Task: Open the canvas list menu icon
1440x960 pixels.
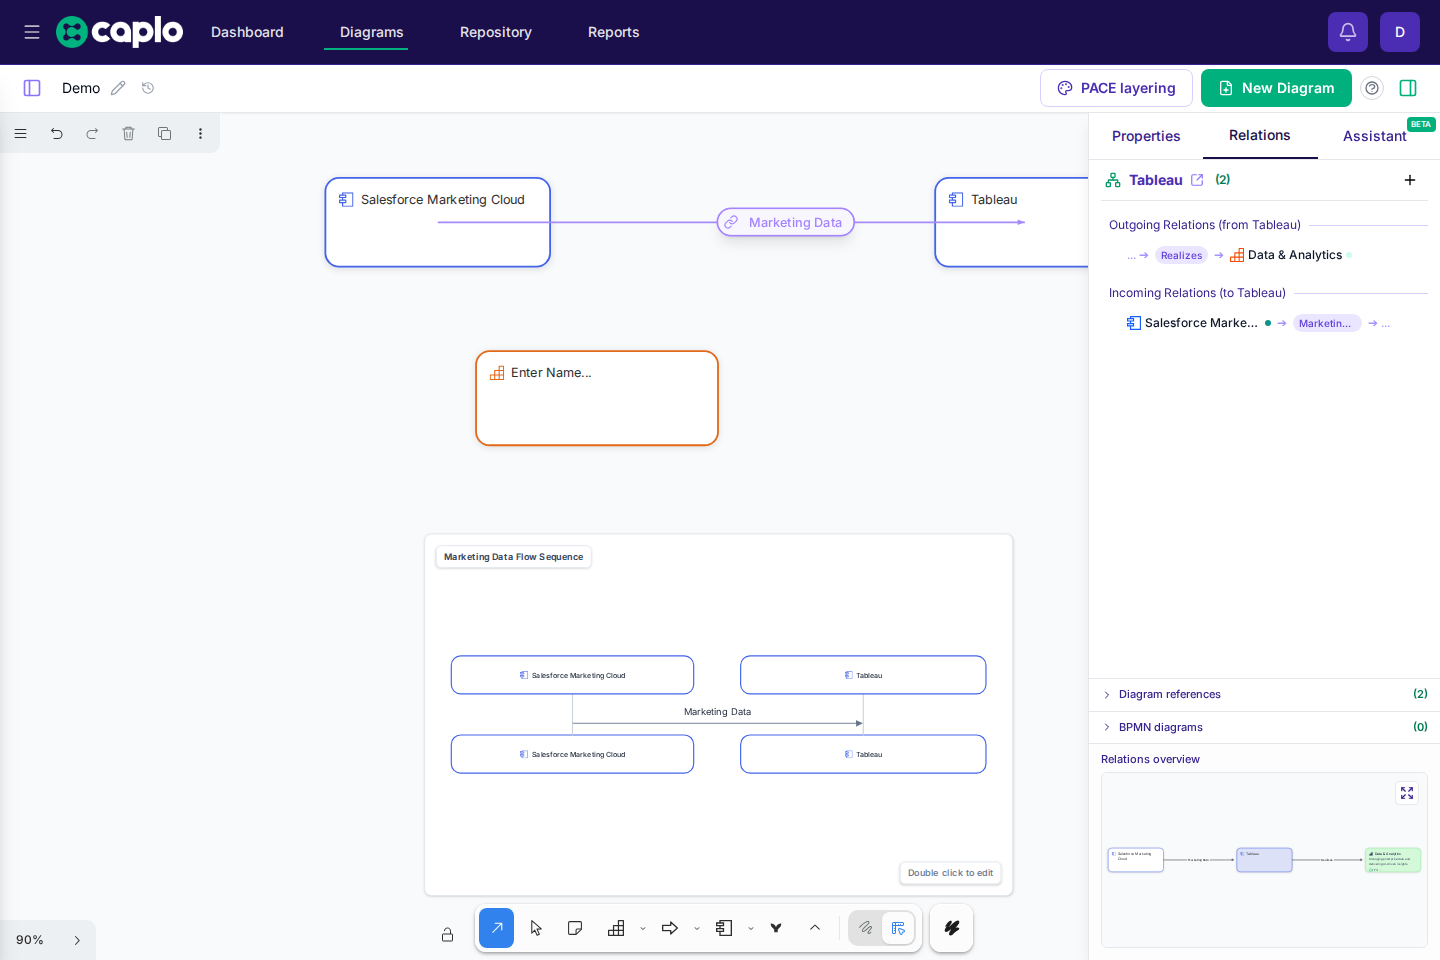Action: pyautogui.click(x=20, y=133)
